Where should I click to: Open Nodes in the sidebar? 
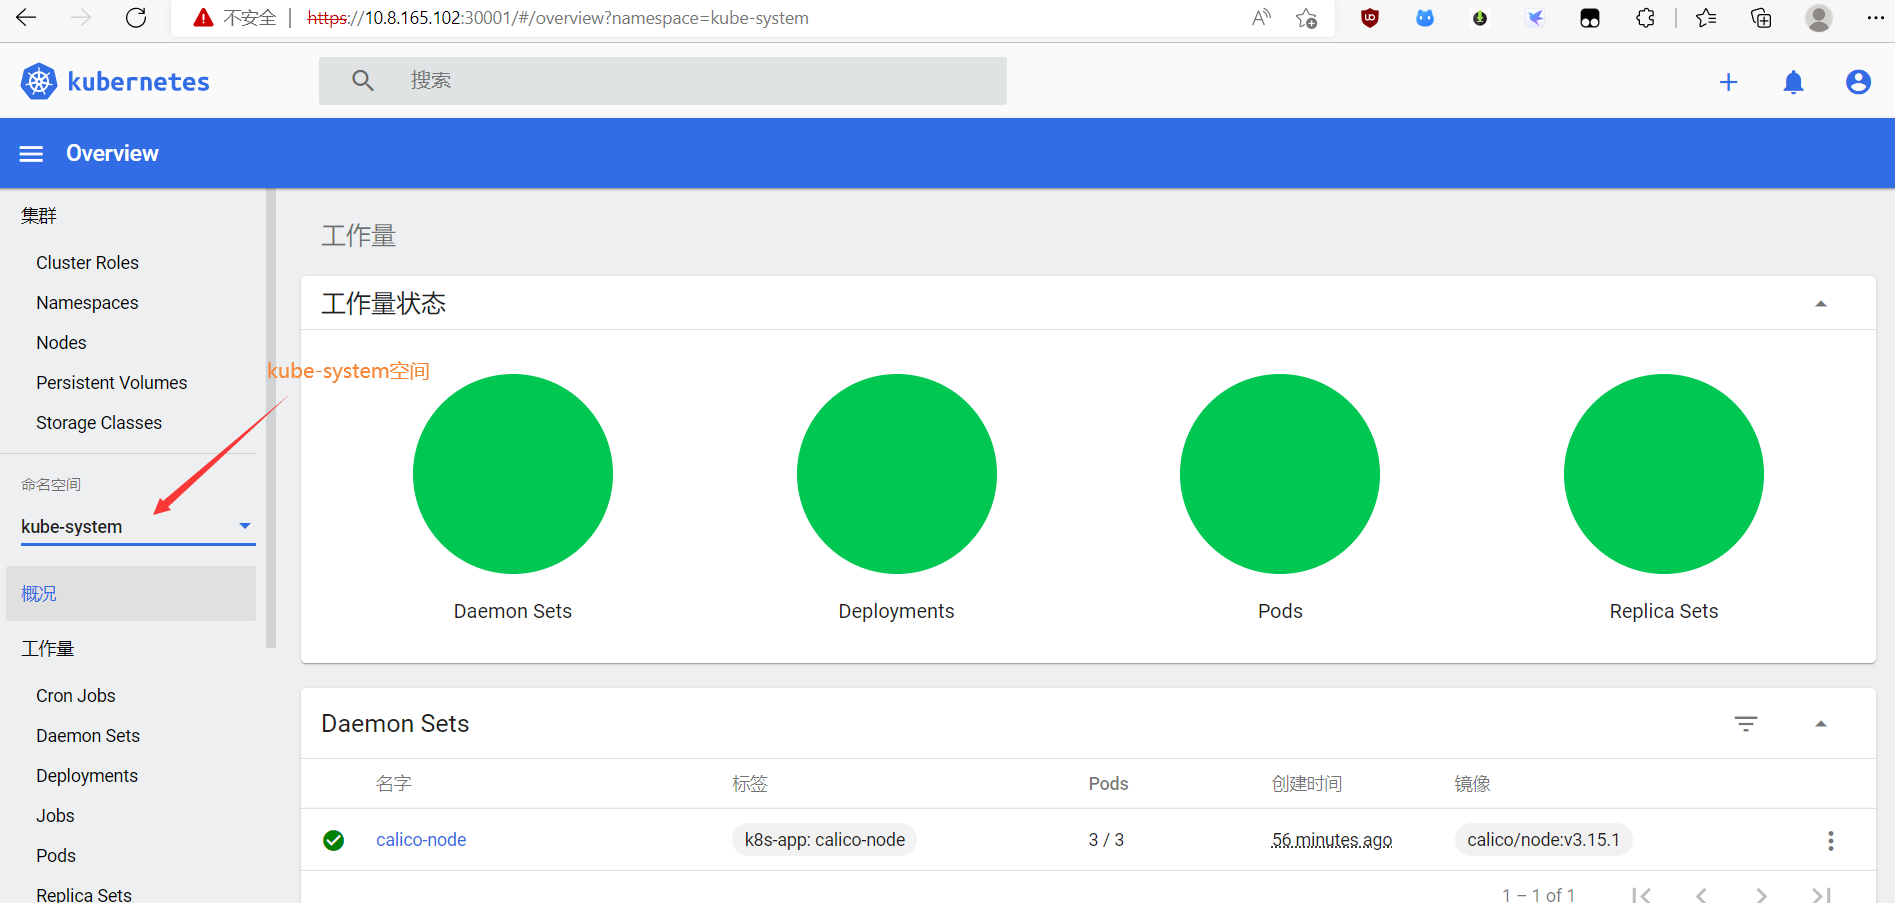click(61, 343)
